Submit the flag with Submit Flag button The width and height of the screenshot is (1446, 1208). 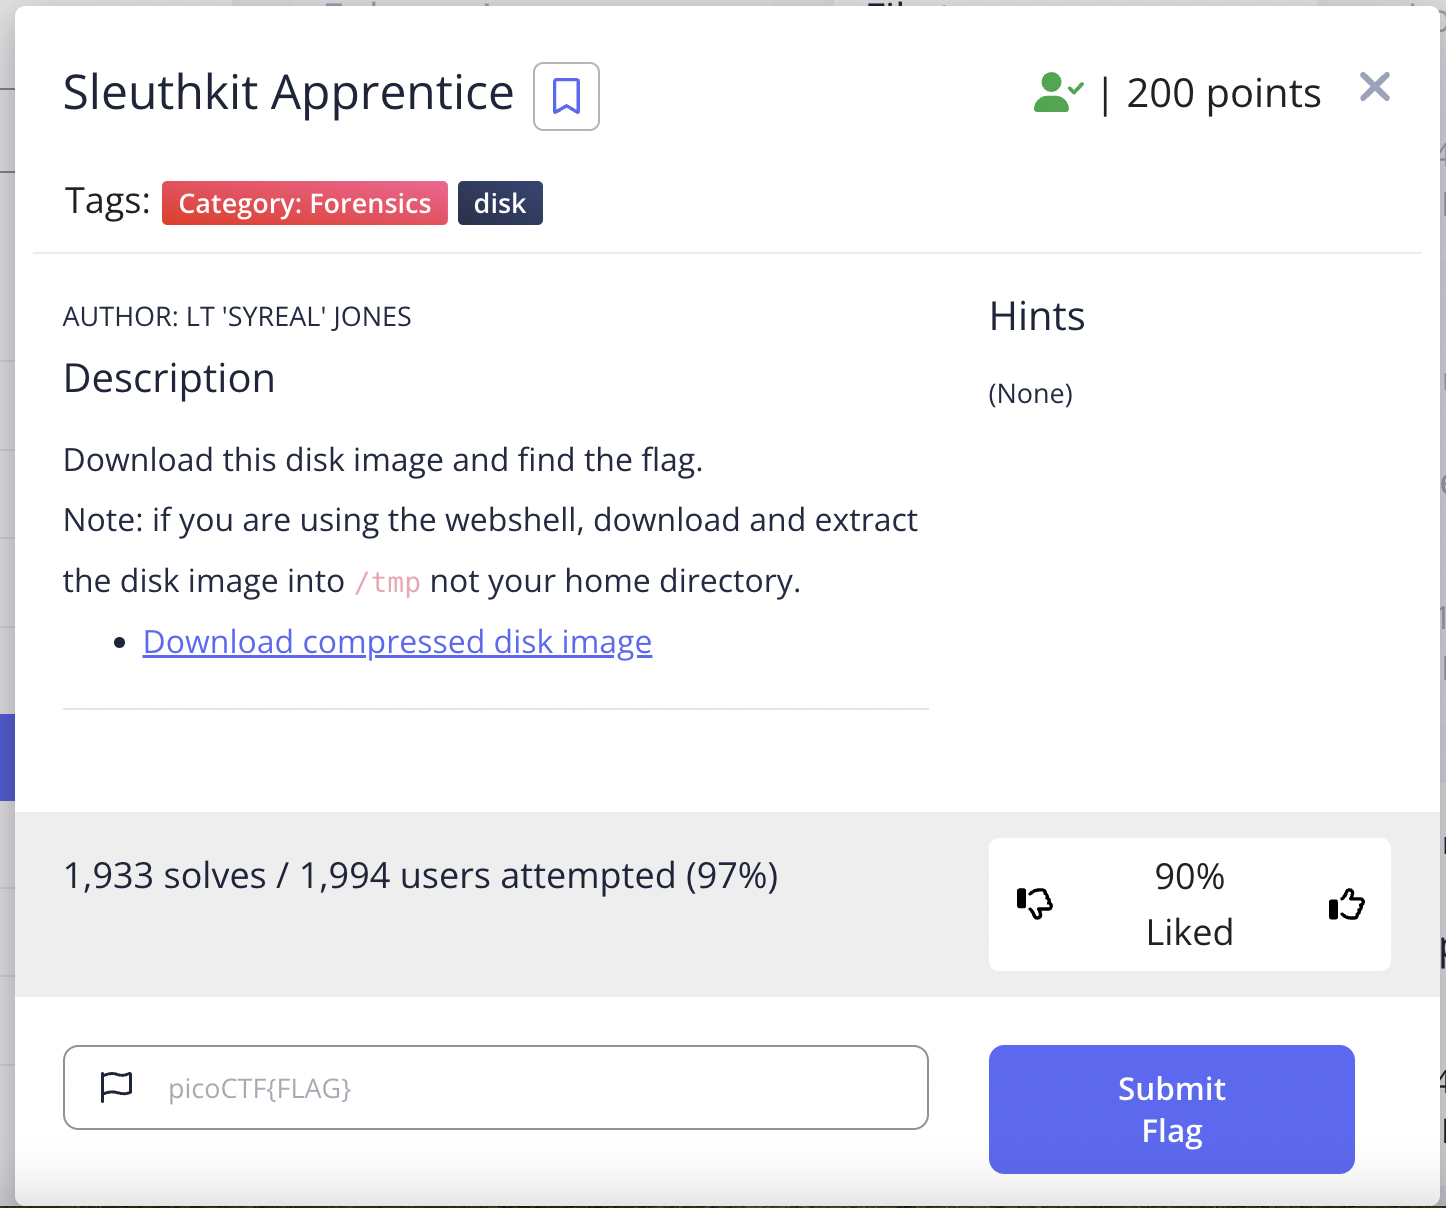pos(1171,1109)
